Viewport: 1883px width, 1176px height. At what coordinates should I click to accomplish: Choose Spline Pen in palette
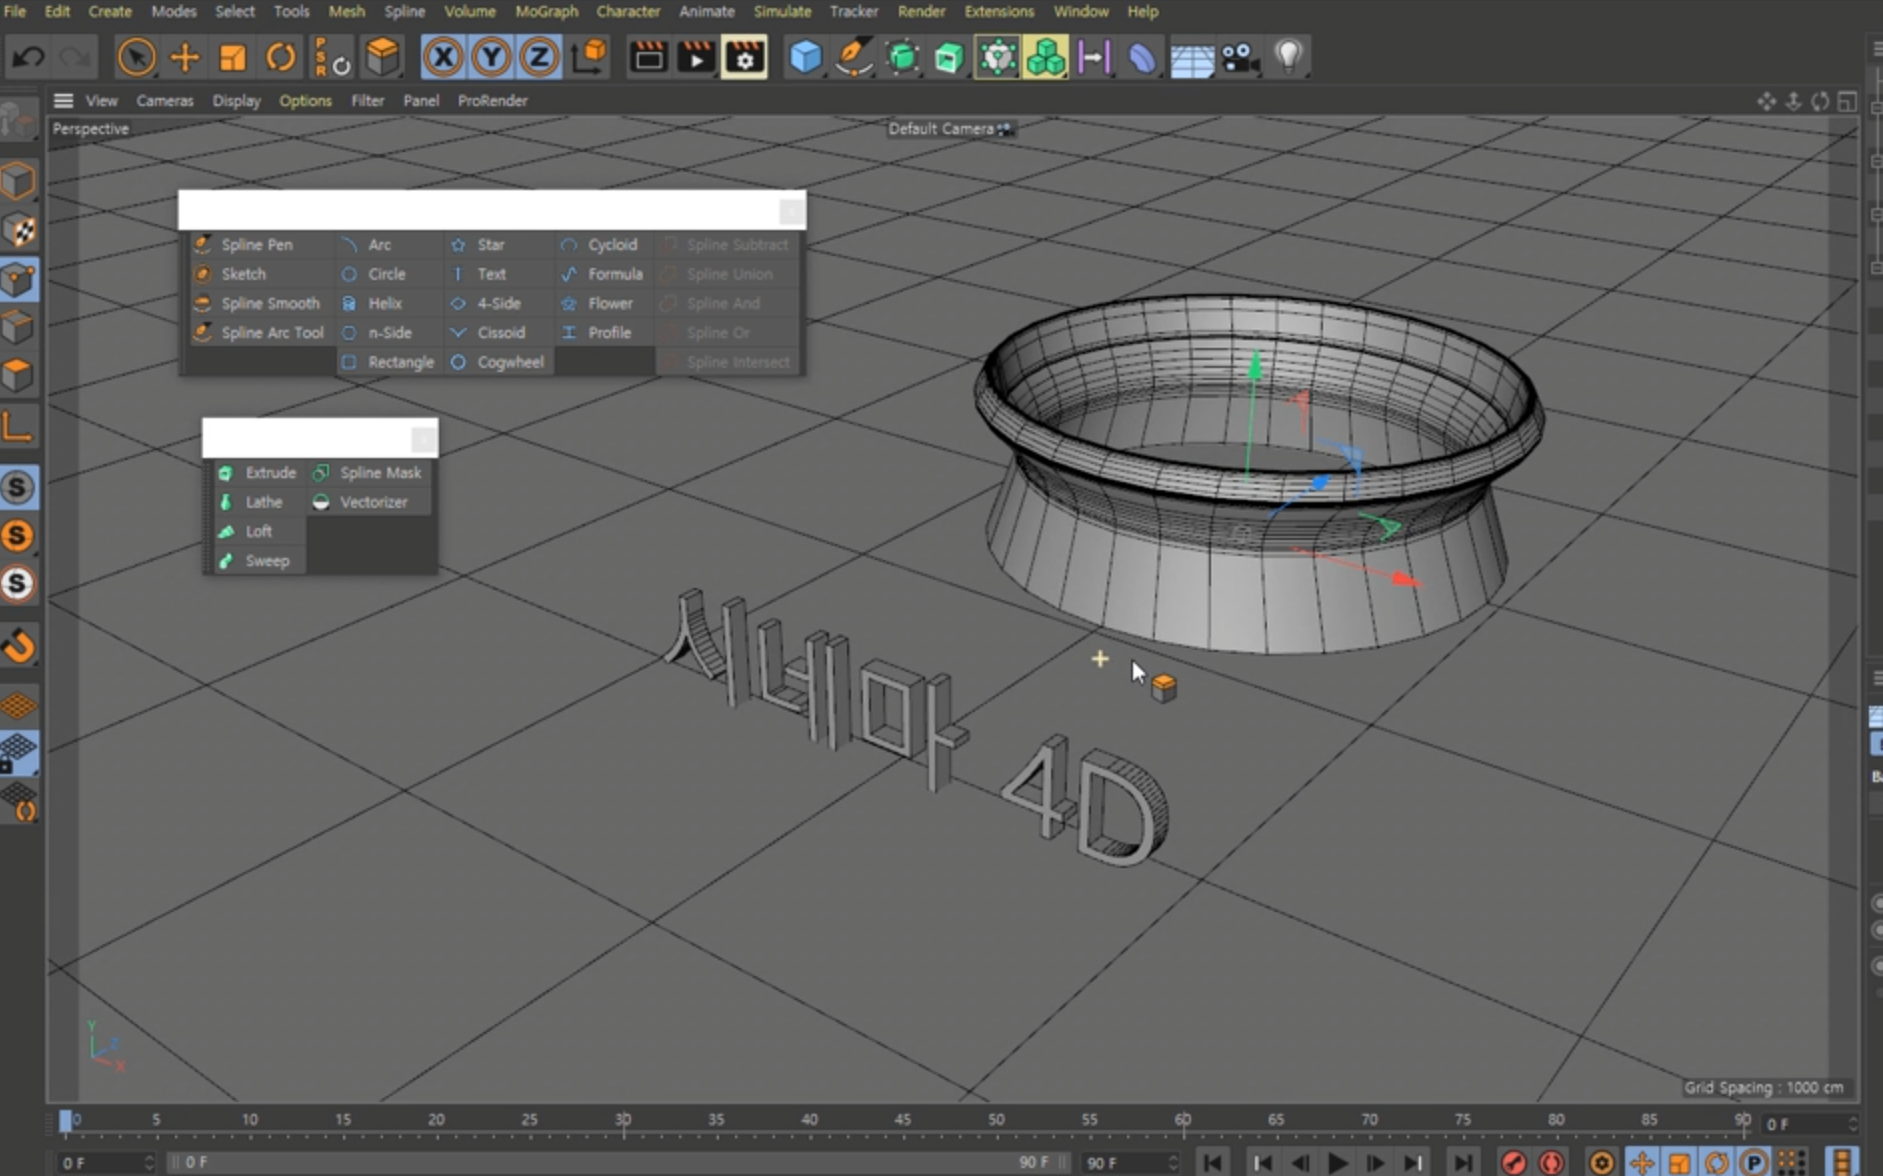(x=258, y=244)
